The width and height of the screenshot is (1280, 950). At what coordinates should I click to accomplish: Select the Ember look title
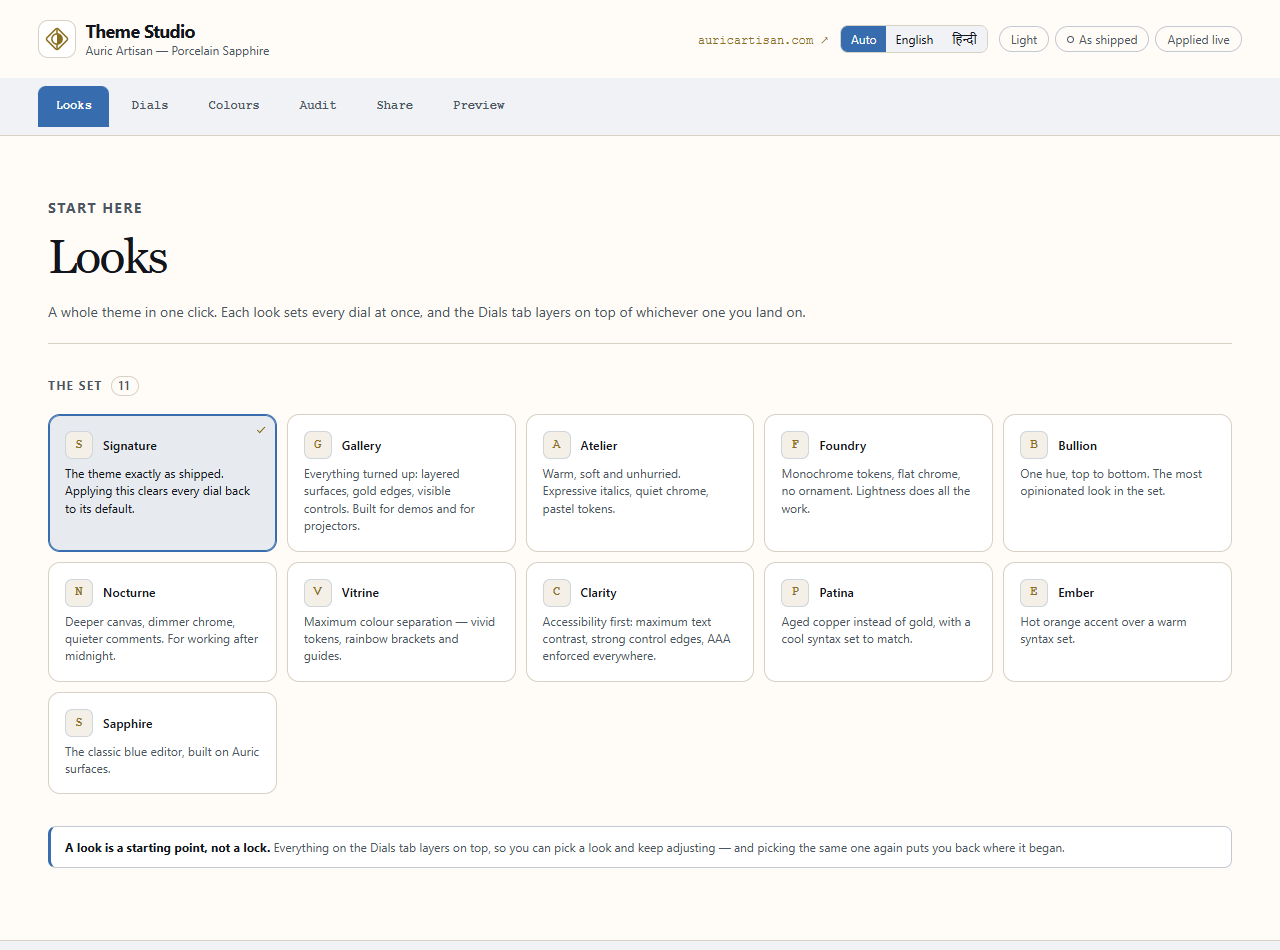[x=1076, y=593]
